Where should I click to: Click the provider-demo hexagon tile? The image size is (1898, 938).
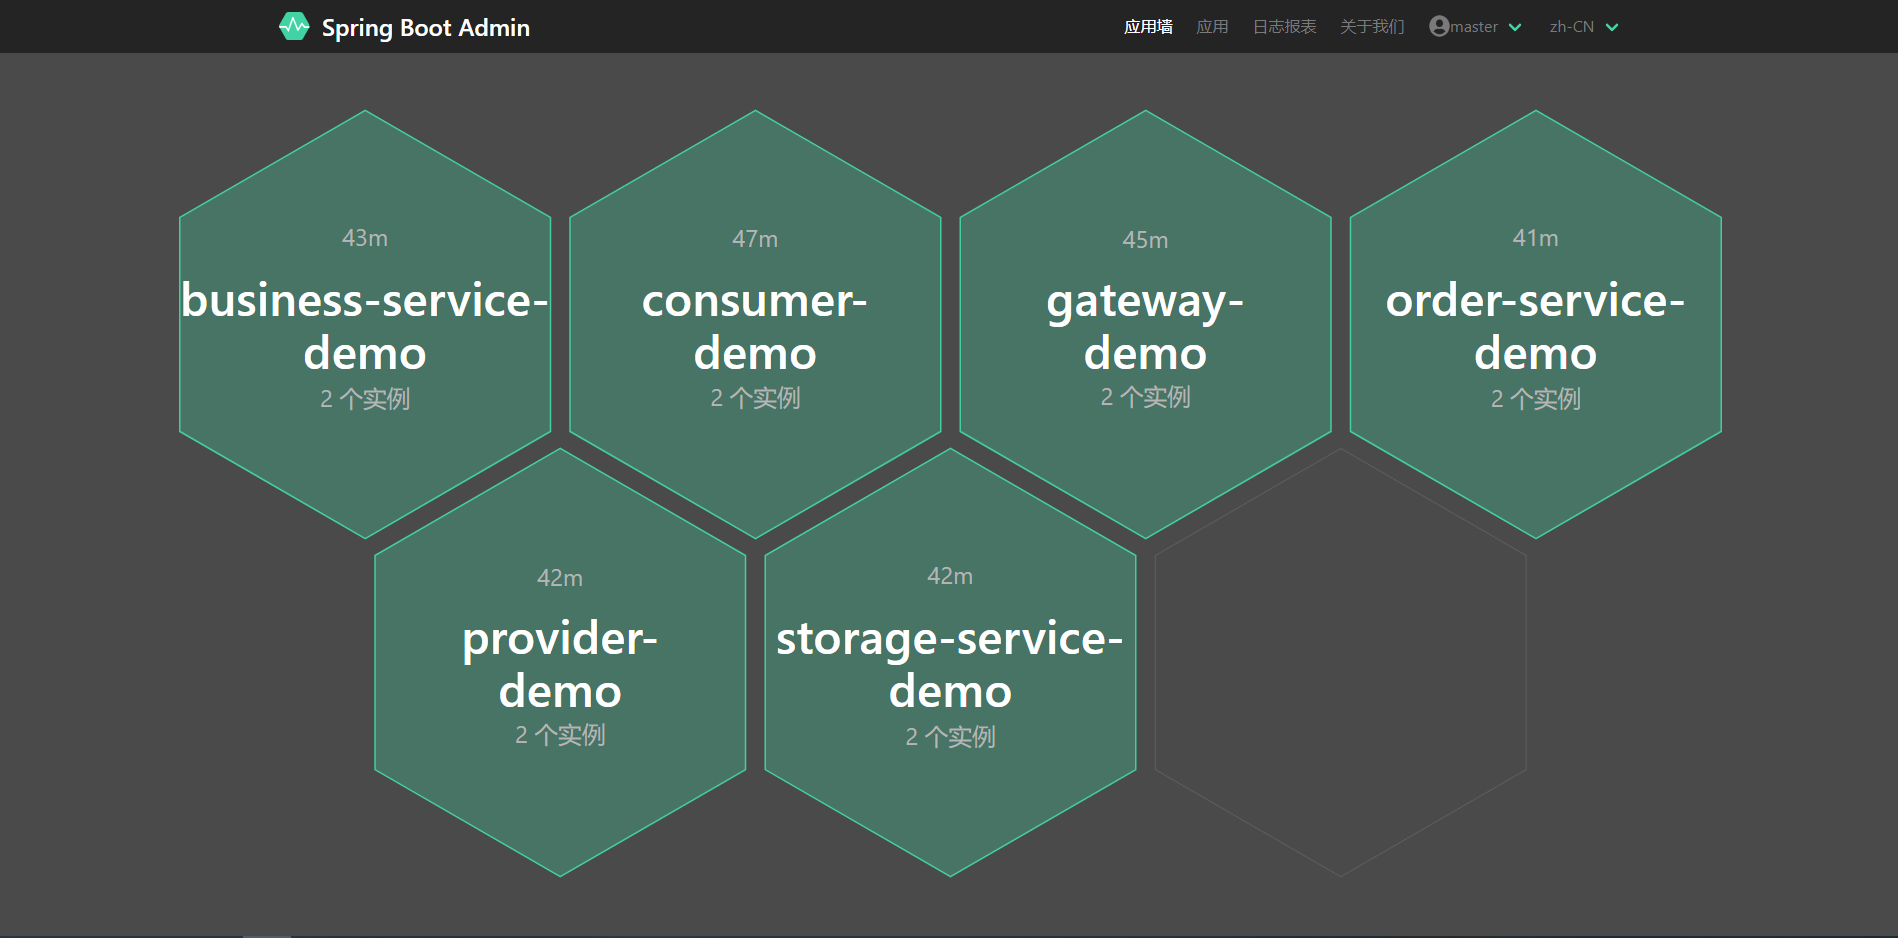point(560,663)
